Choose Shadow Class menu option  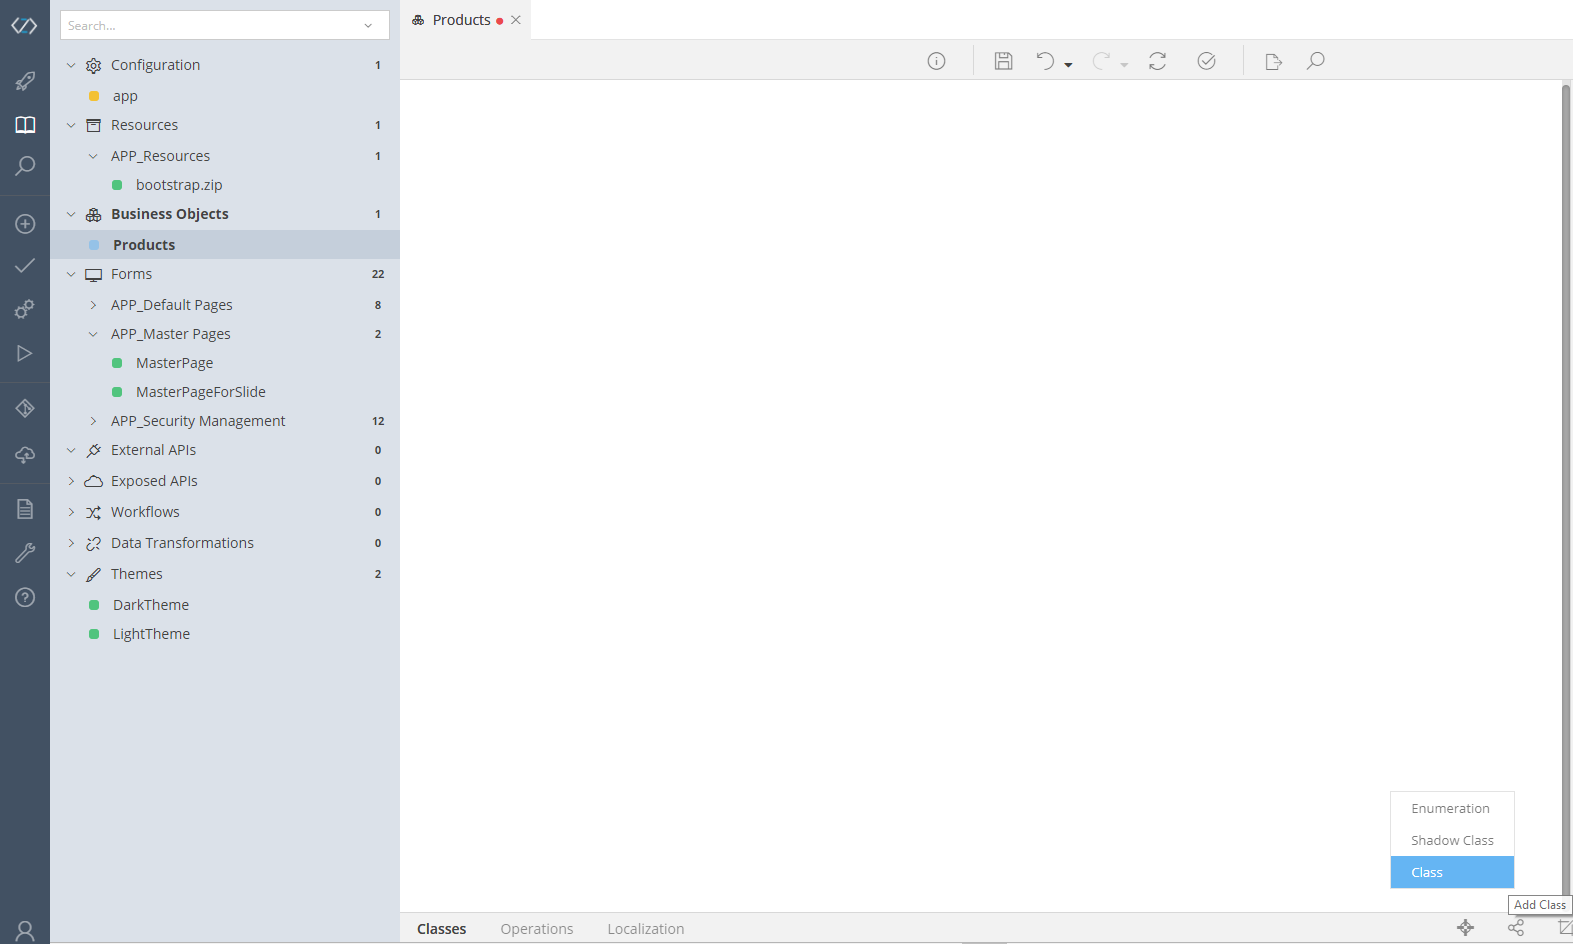pos(1451,840)
